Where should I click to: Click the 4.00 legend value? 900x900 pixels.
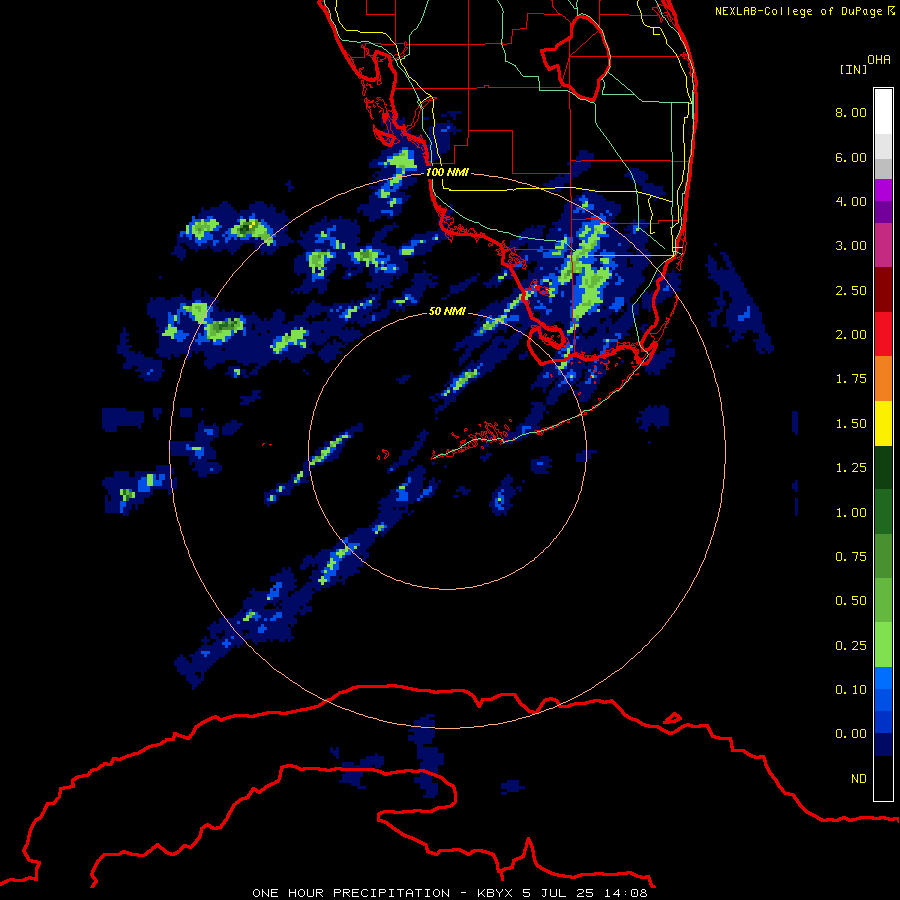click(x=851, y=201)
